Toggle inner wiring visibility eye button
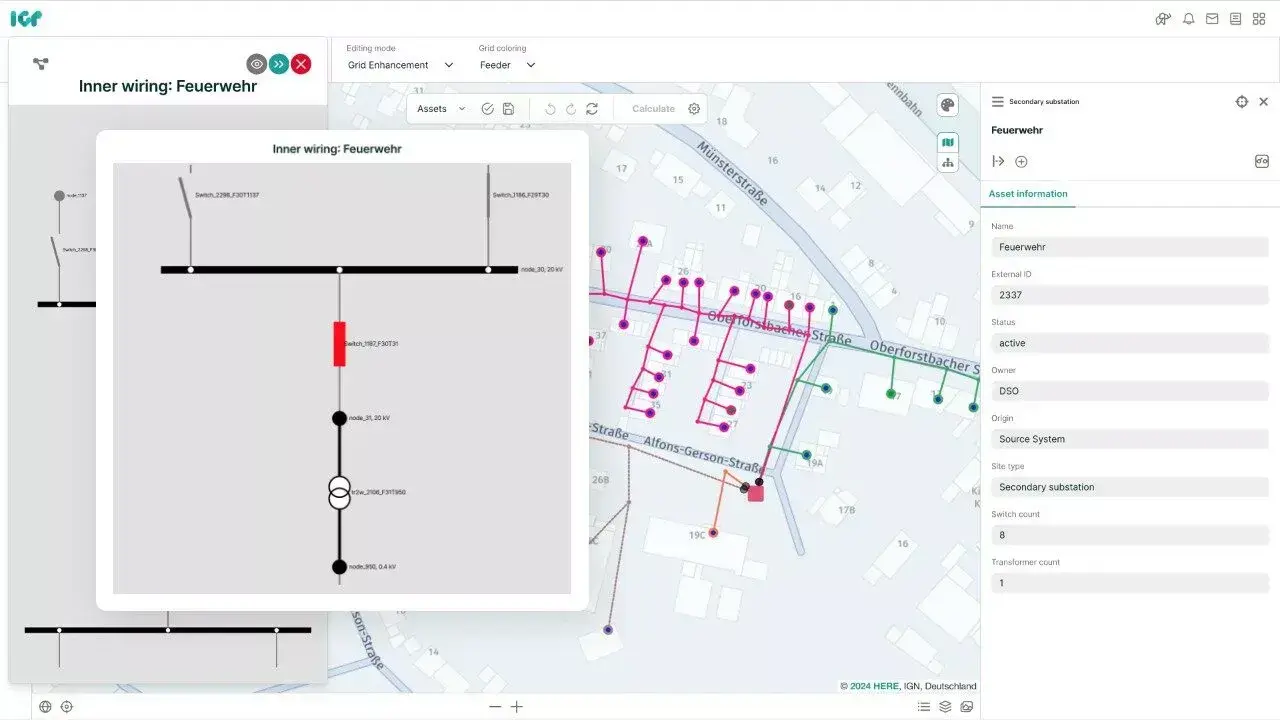Viewport: 1280px width, 720px height. point(257,64)
